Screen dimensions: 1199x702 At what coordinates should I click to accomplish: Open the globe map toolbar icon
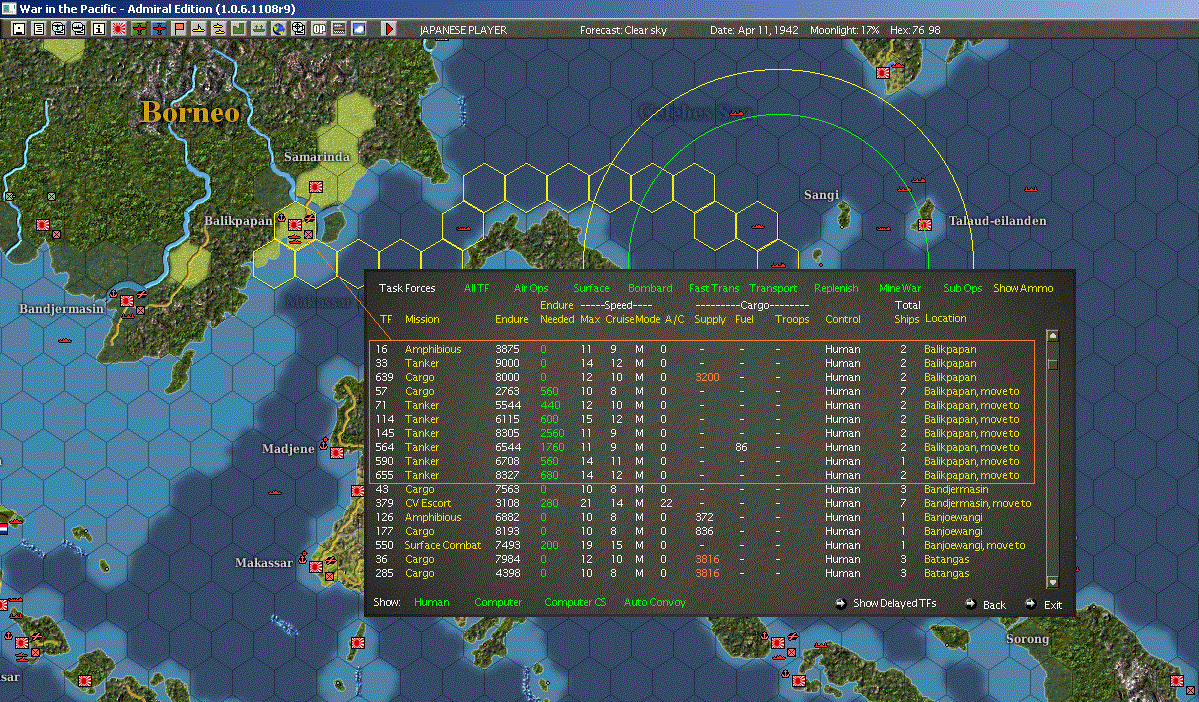(279, 29)
